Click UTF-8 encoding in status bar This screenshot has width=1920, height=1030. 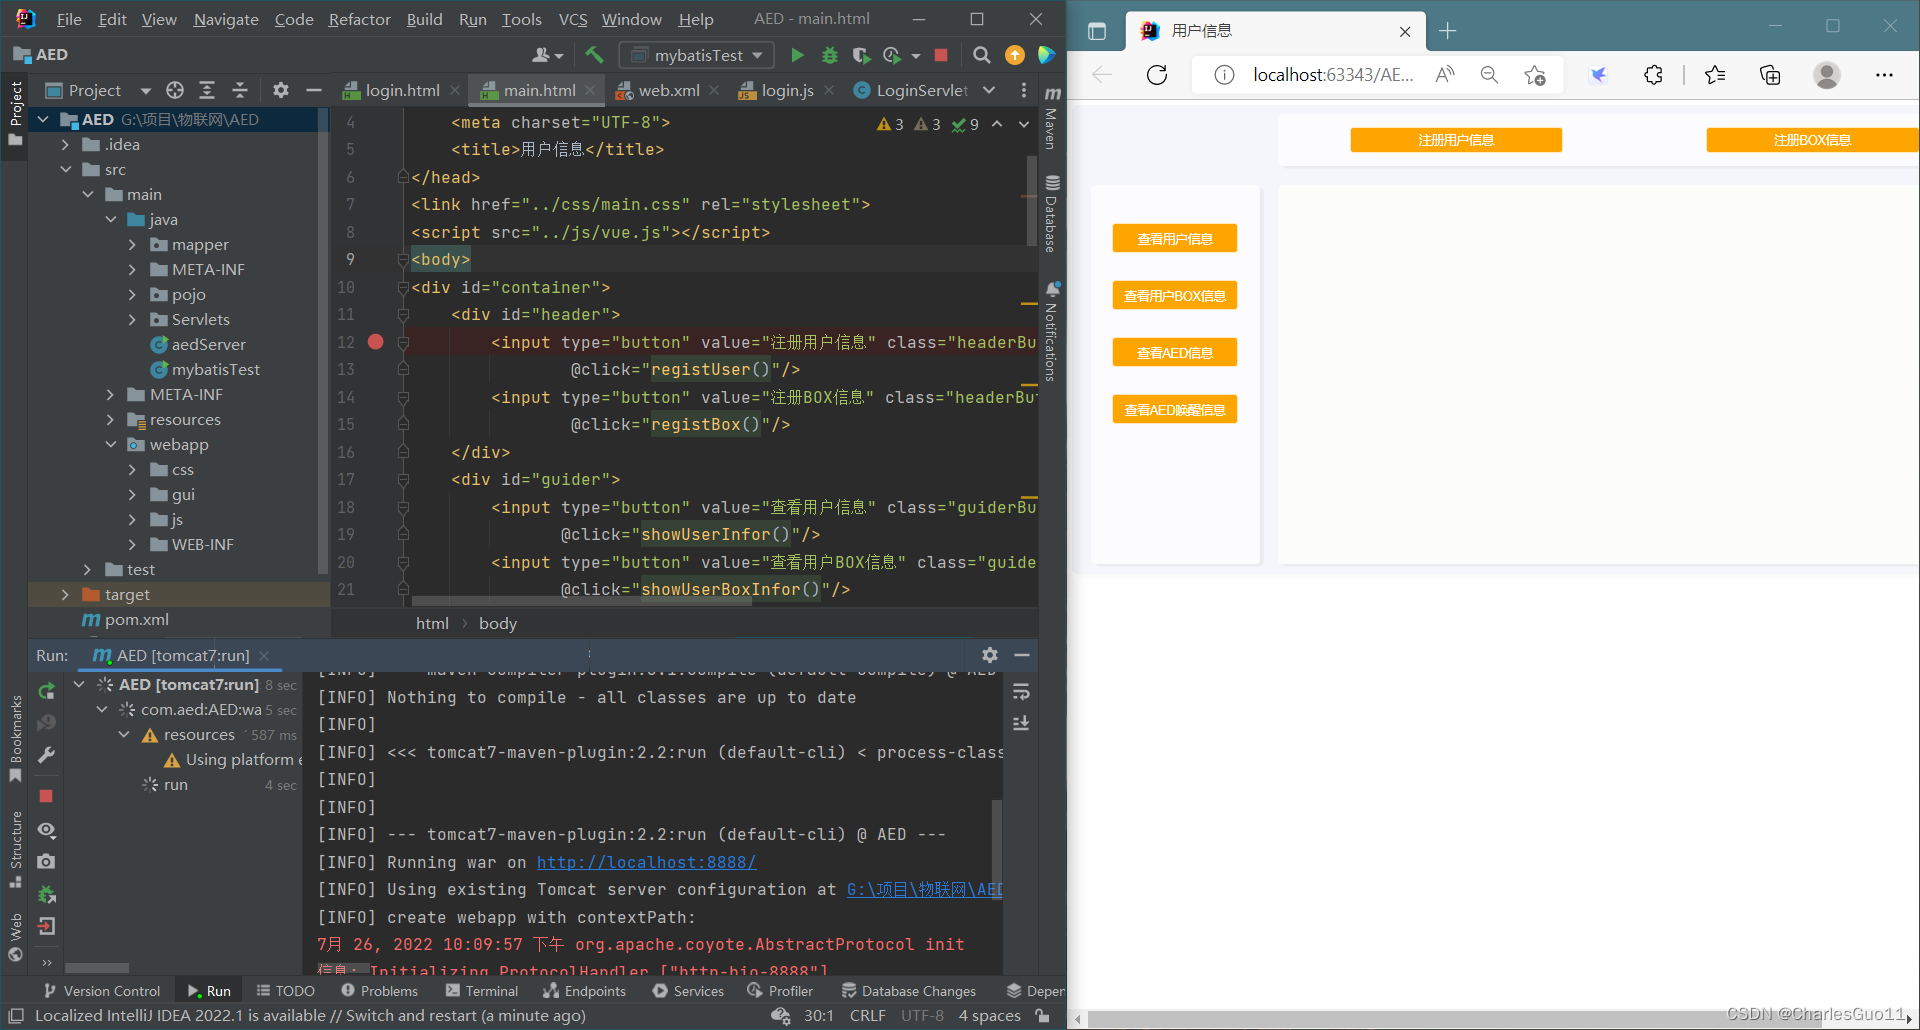pos(922,1015)
